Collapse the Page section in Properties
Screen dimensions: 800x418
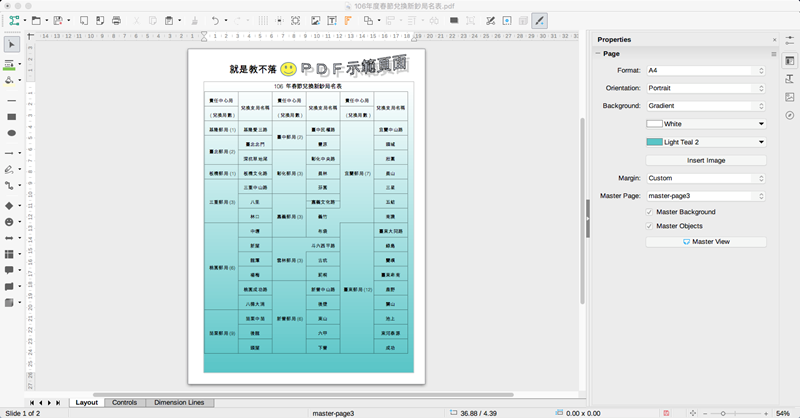pyautogui.click(x=598, y=53)
